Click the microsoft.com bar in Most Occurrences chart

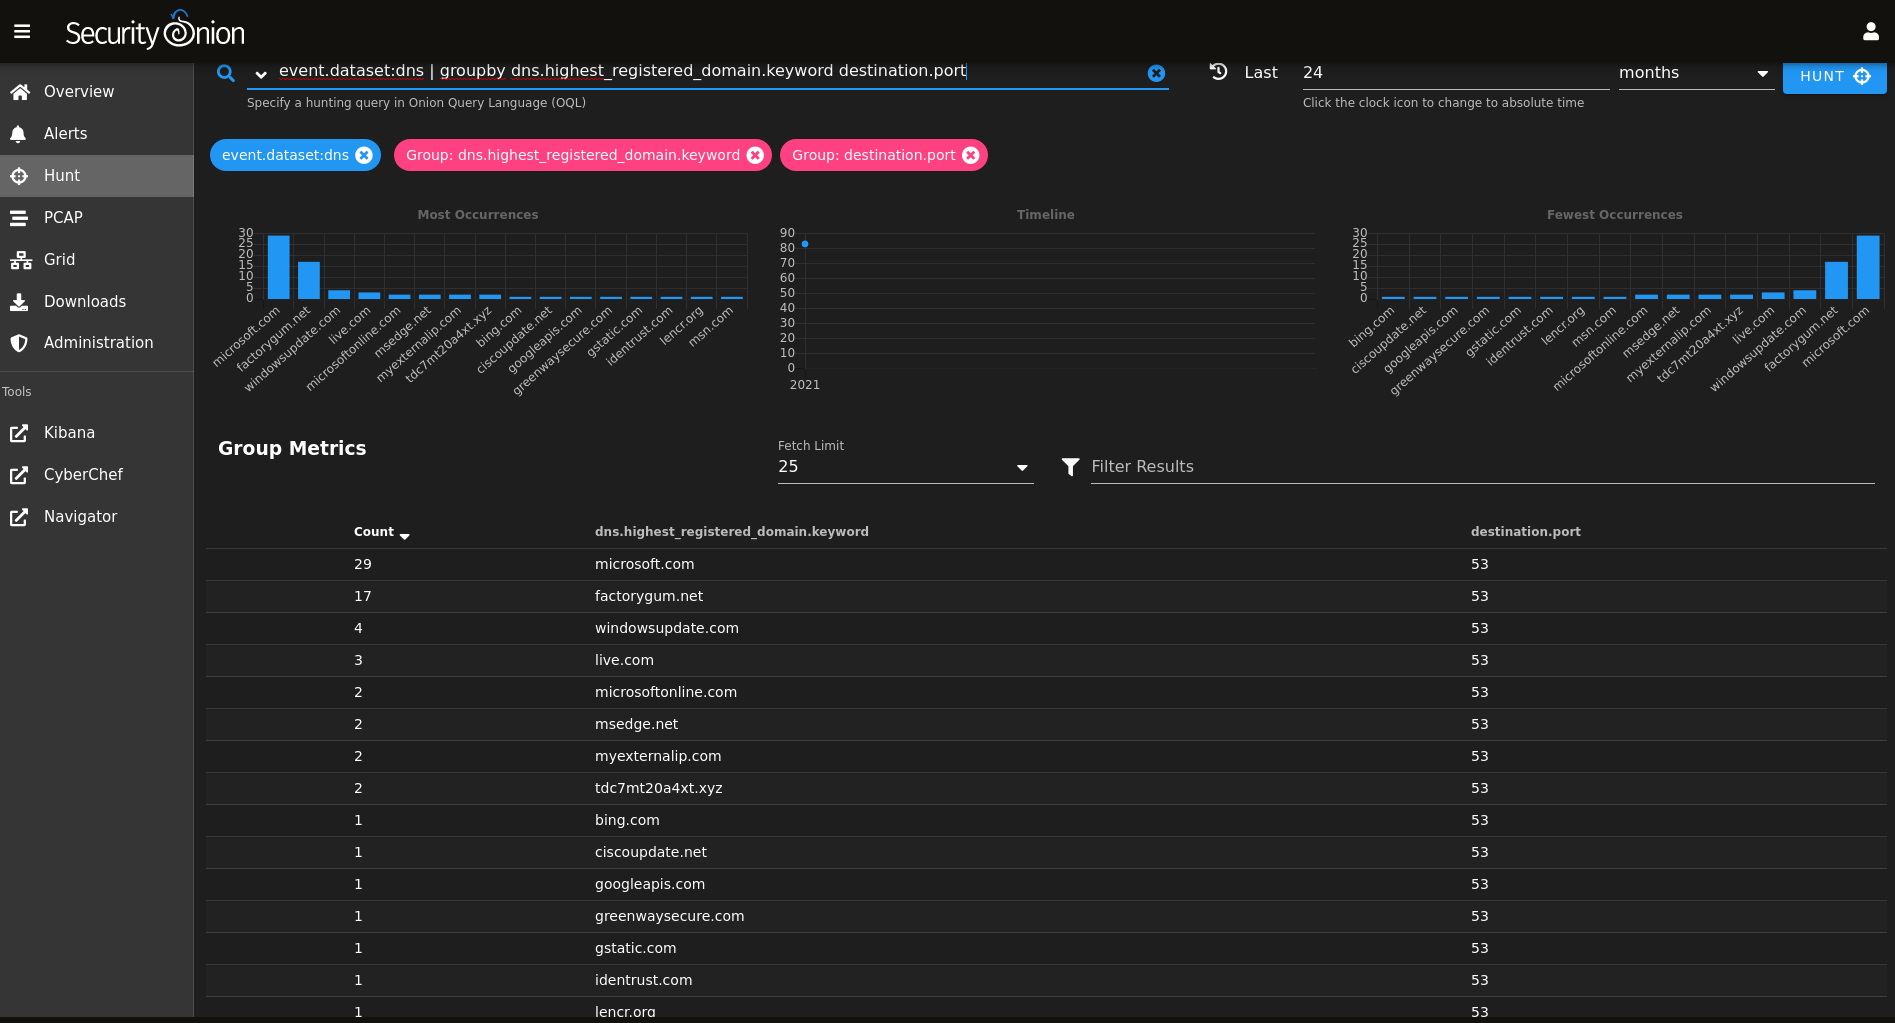(278, 267)
